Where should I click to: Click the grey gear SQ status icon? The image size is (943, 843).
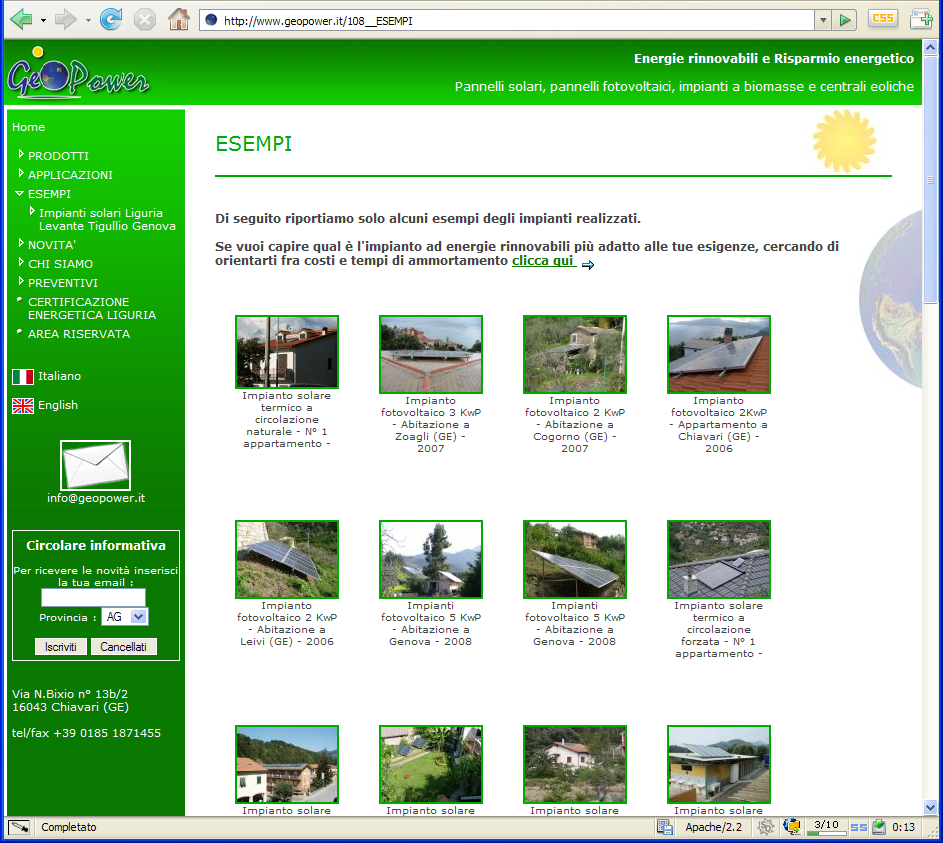765,827
